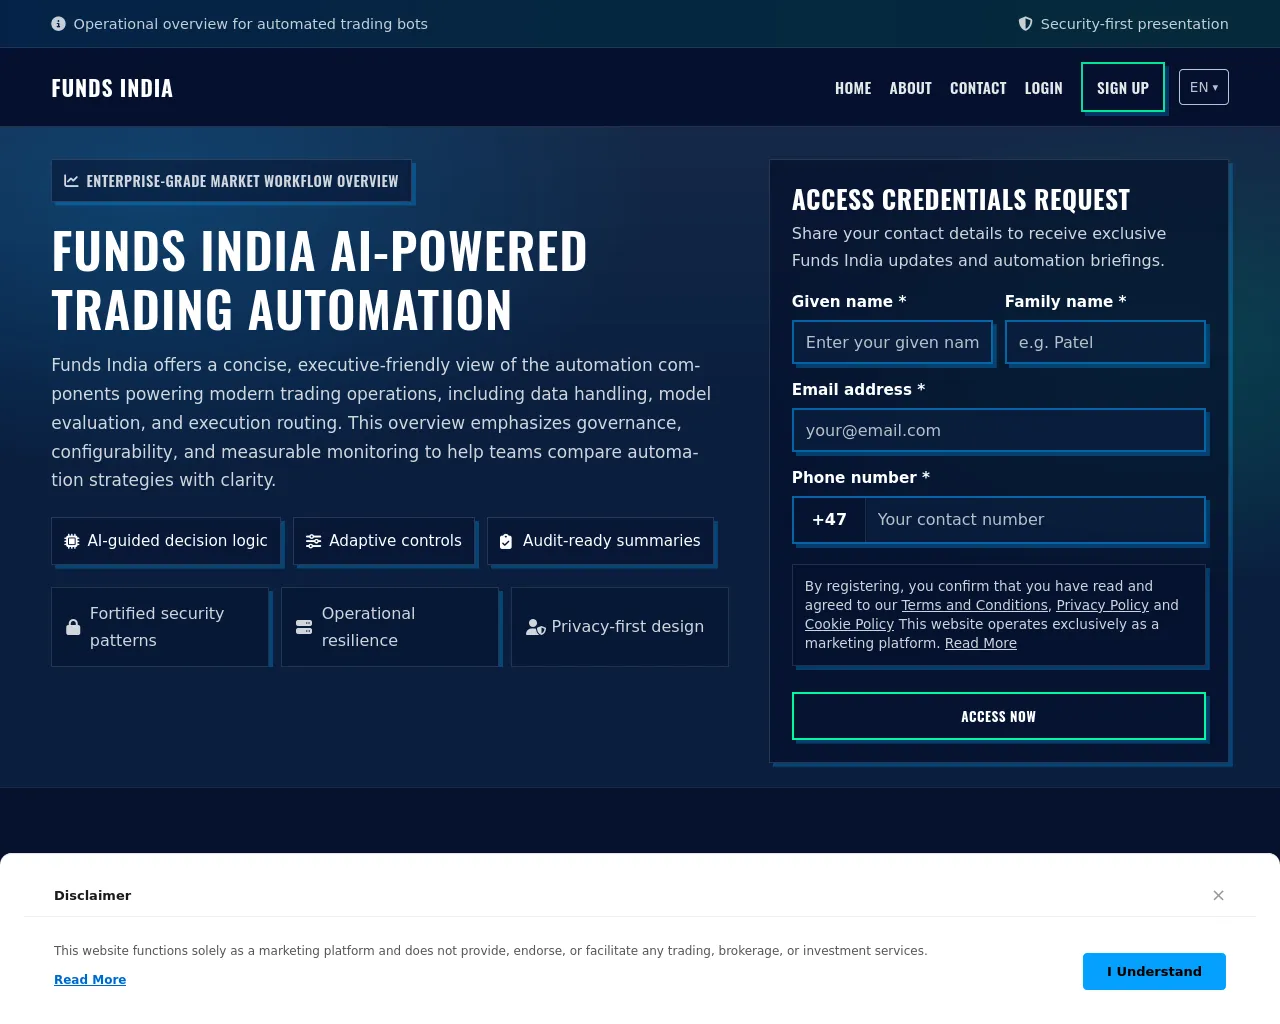Open the Terms and Conditions link
The width and height of the screenshot is (1280, 1024).
click(x=975, y=605)
